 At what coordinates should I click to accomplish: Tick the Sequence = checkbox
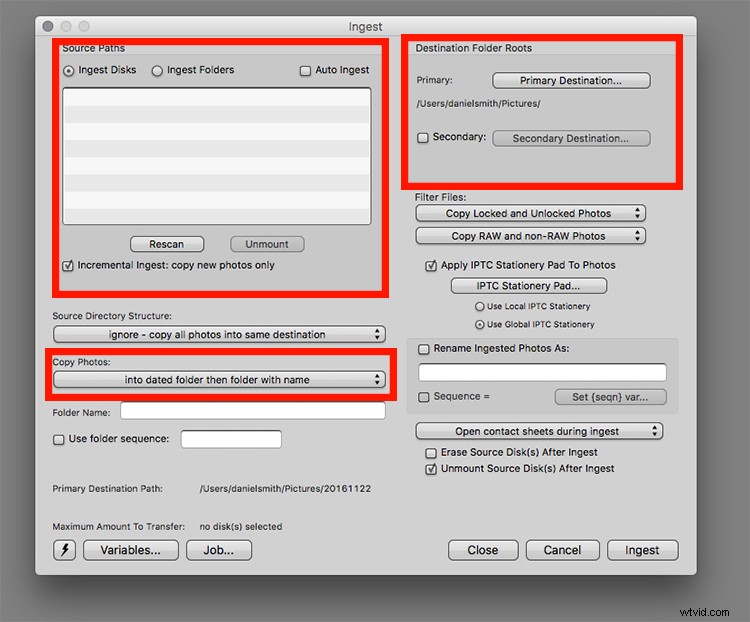(423, 397)
